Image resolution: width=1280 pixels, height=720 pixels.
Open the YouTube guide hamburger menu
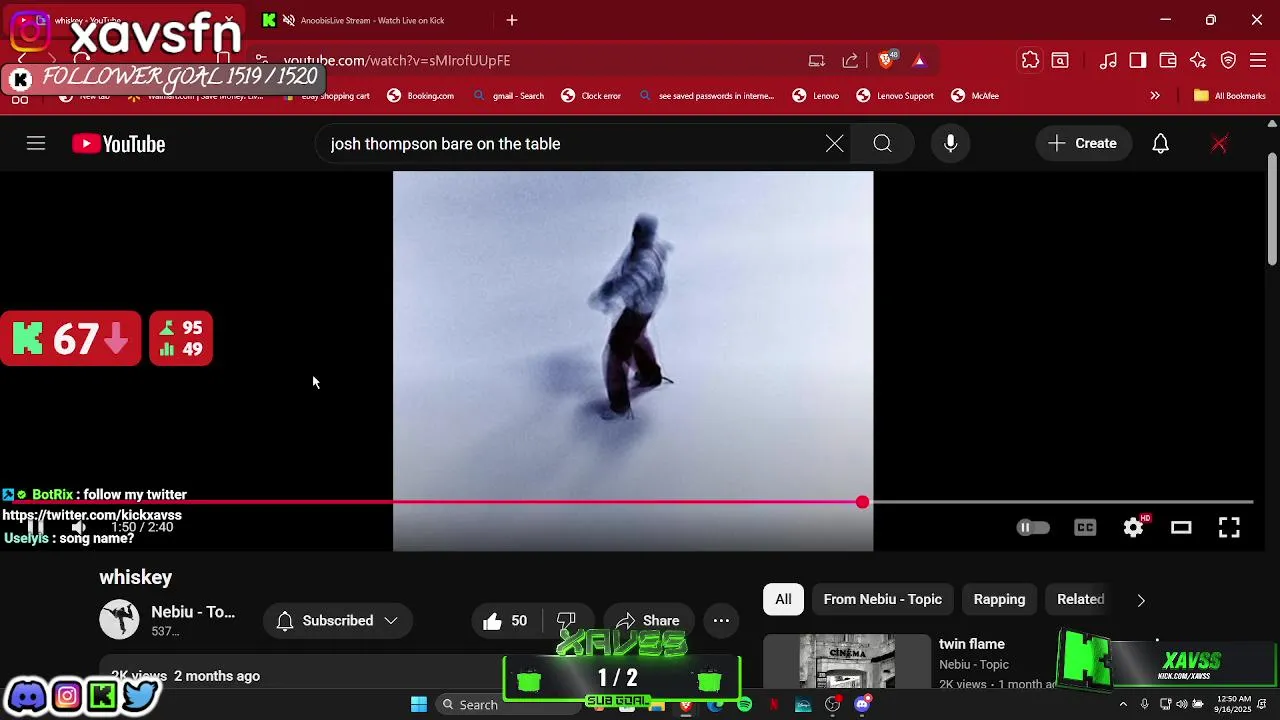coord(36,144)
